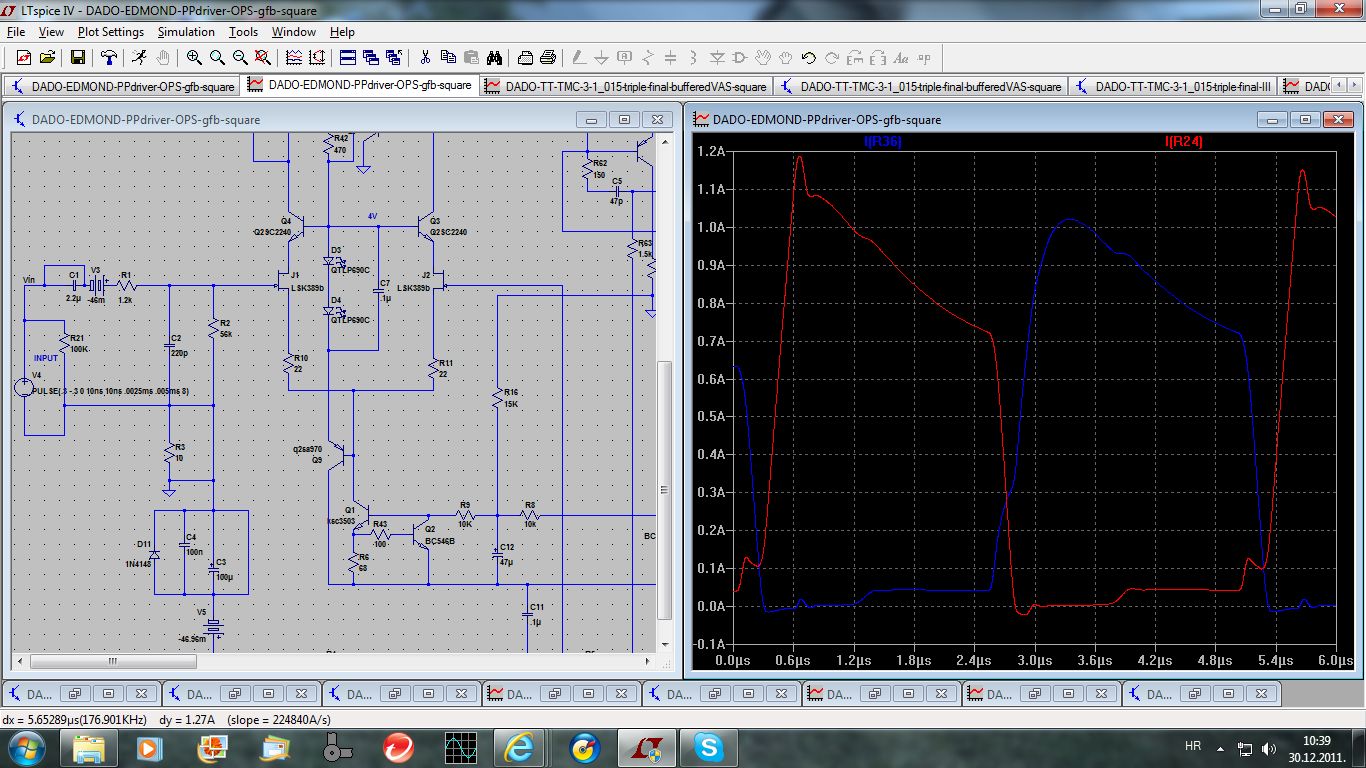The image size is (1366, 768).
Task: Open the Plot Settings menu
Action: [111, 32]
